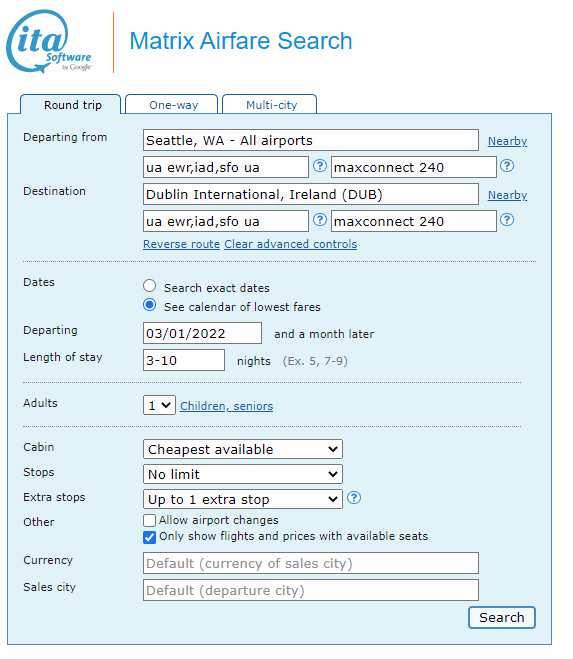This screenshot has height=659, width=573.
Task: Click the Reverse route link
Action: tap(182, 244)
